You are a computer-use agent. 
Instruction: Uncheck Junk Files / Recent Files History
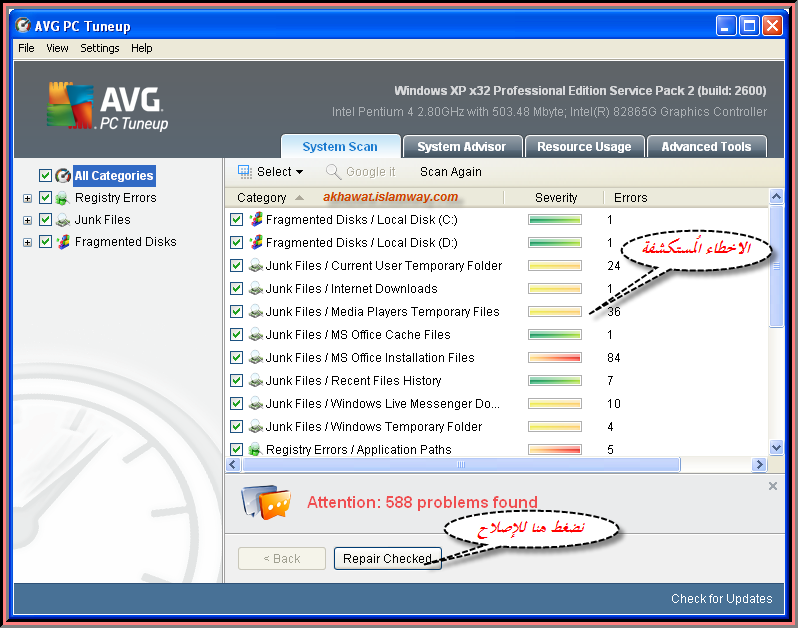pos(236,380)
